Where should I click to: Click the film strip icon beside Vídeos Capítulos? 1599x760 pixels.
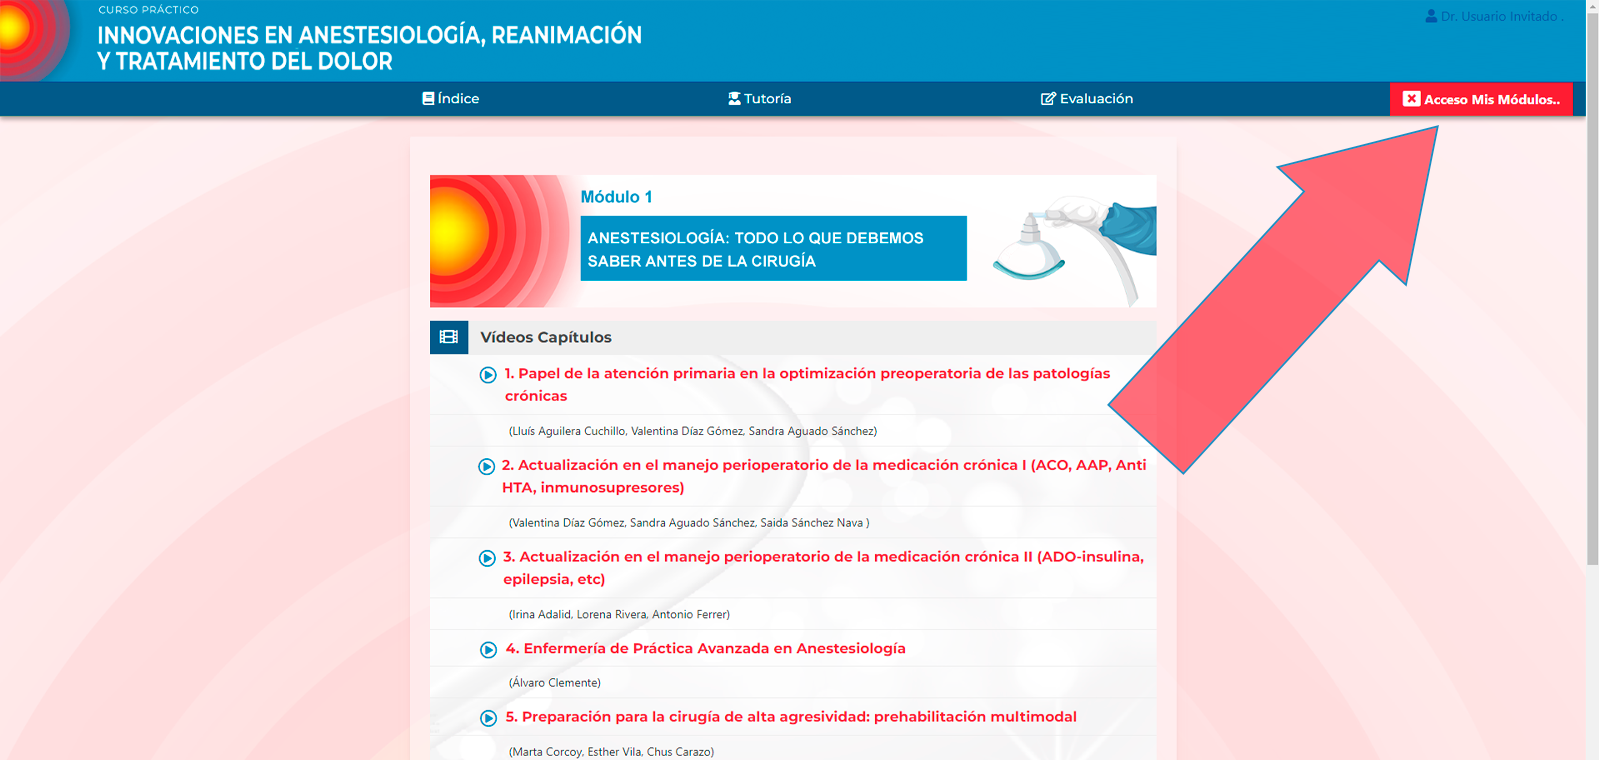tap(449, 337)
